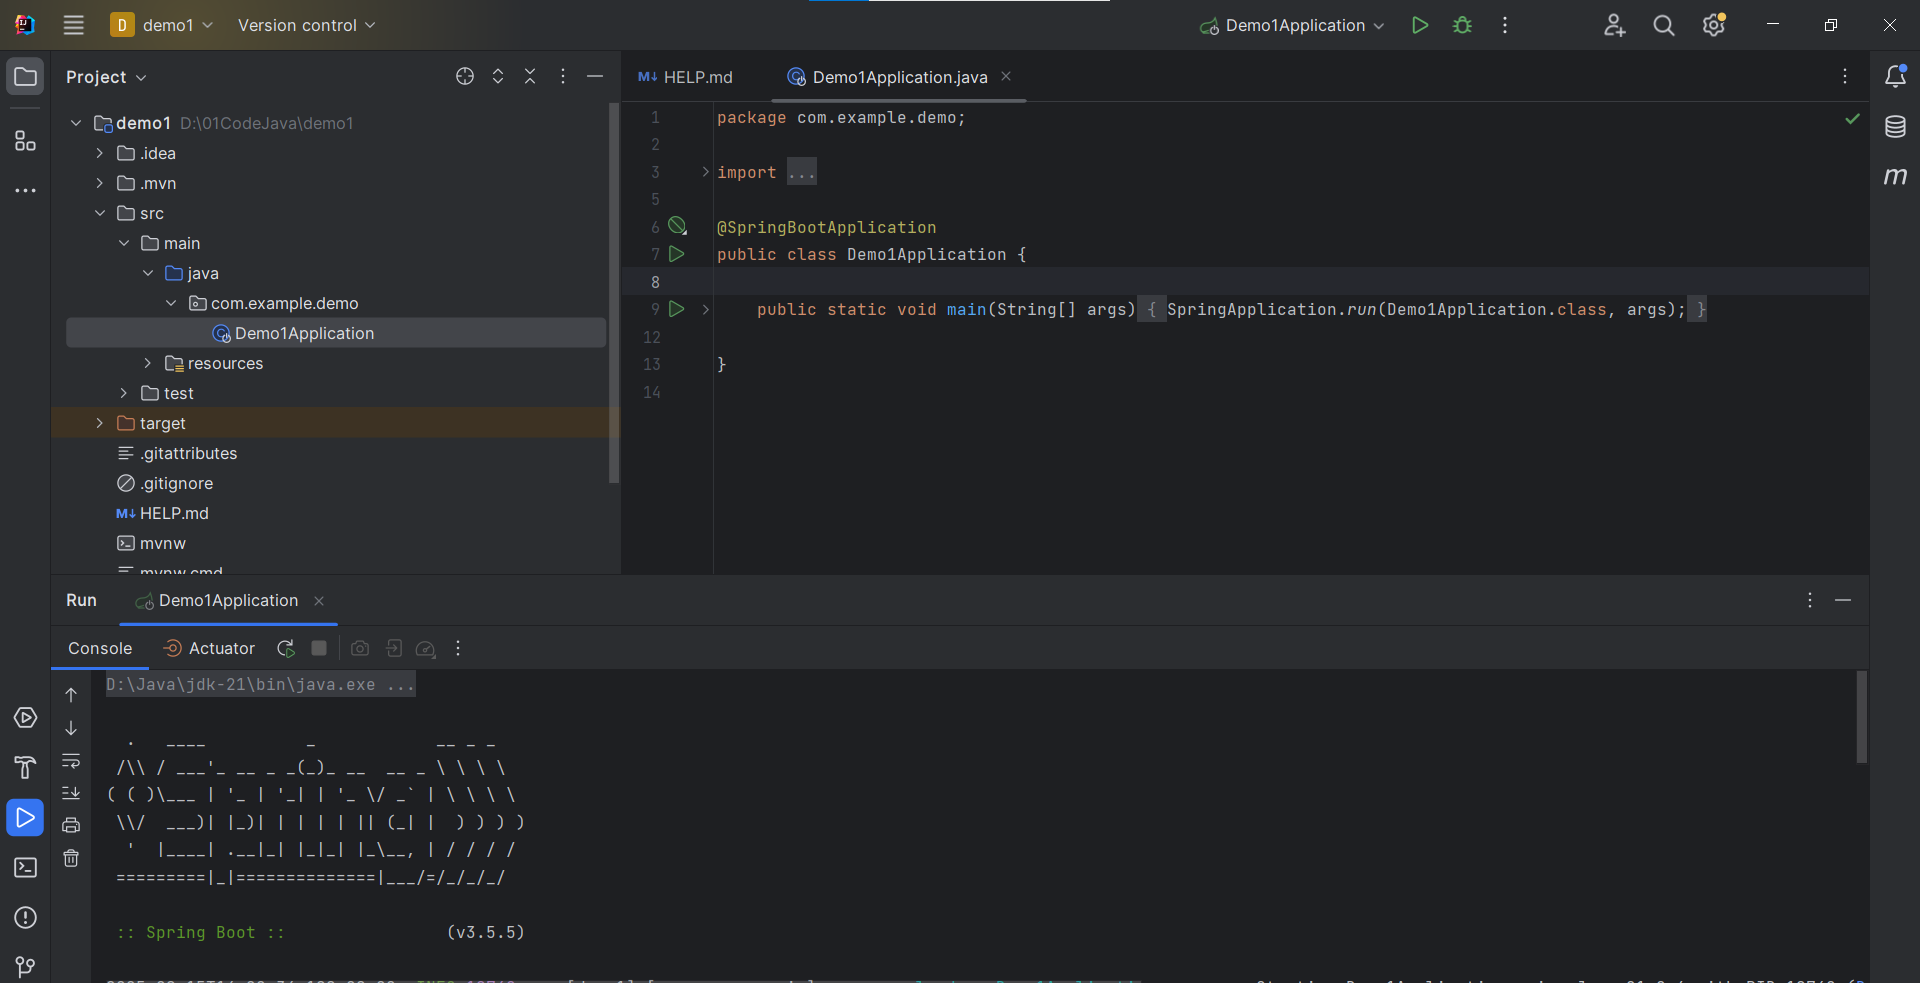1920x983 pixels.
Task: Open the Terminal tool window
Action: pyautogui.click(x=25, y=867)
